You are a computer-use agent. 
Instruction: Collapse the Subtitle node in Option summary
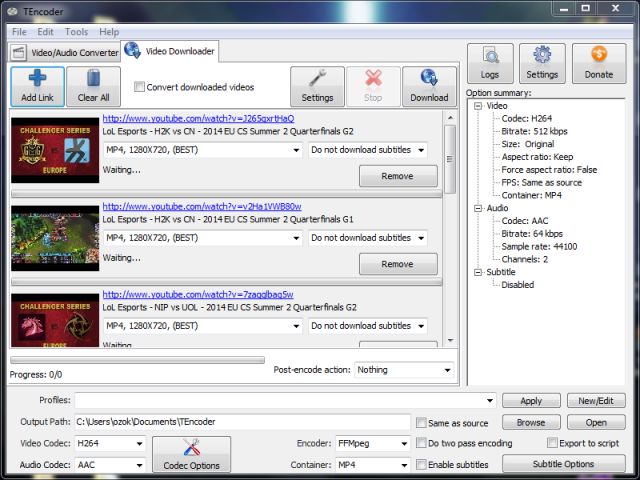point(478,272)
